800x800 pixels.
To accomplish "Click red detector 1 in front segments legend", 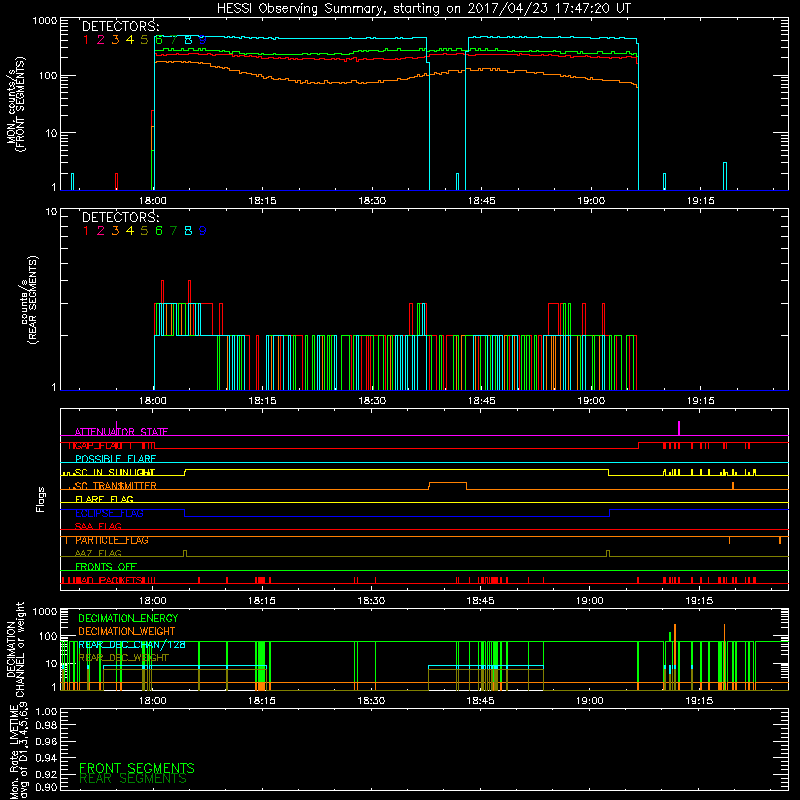I will 86,40.
